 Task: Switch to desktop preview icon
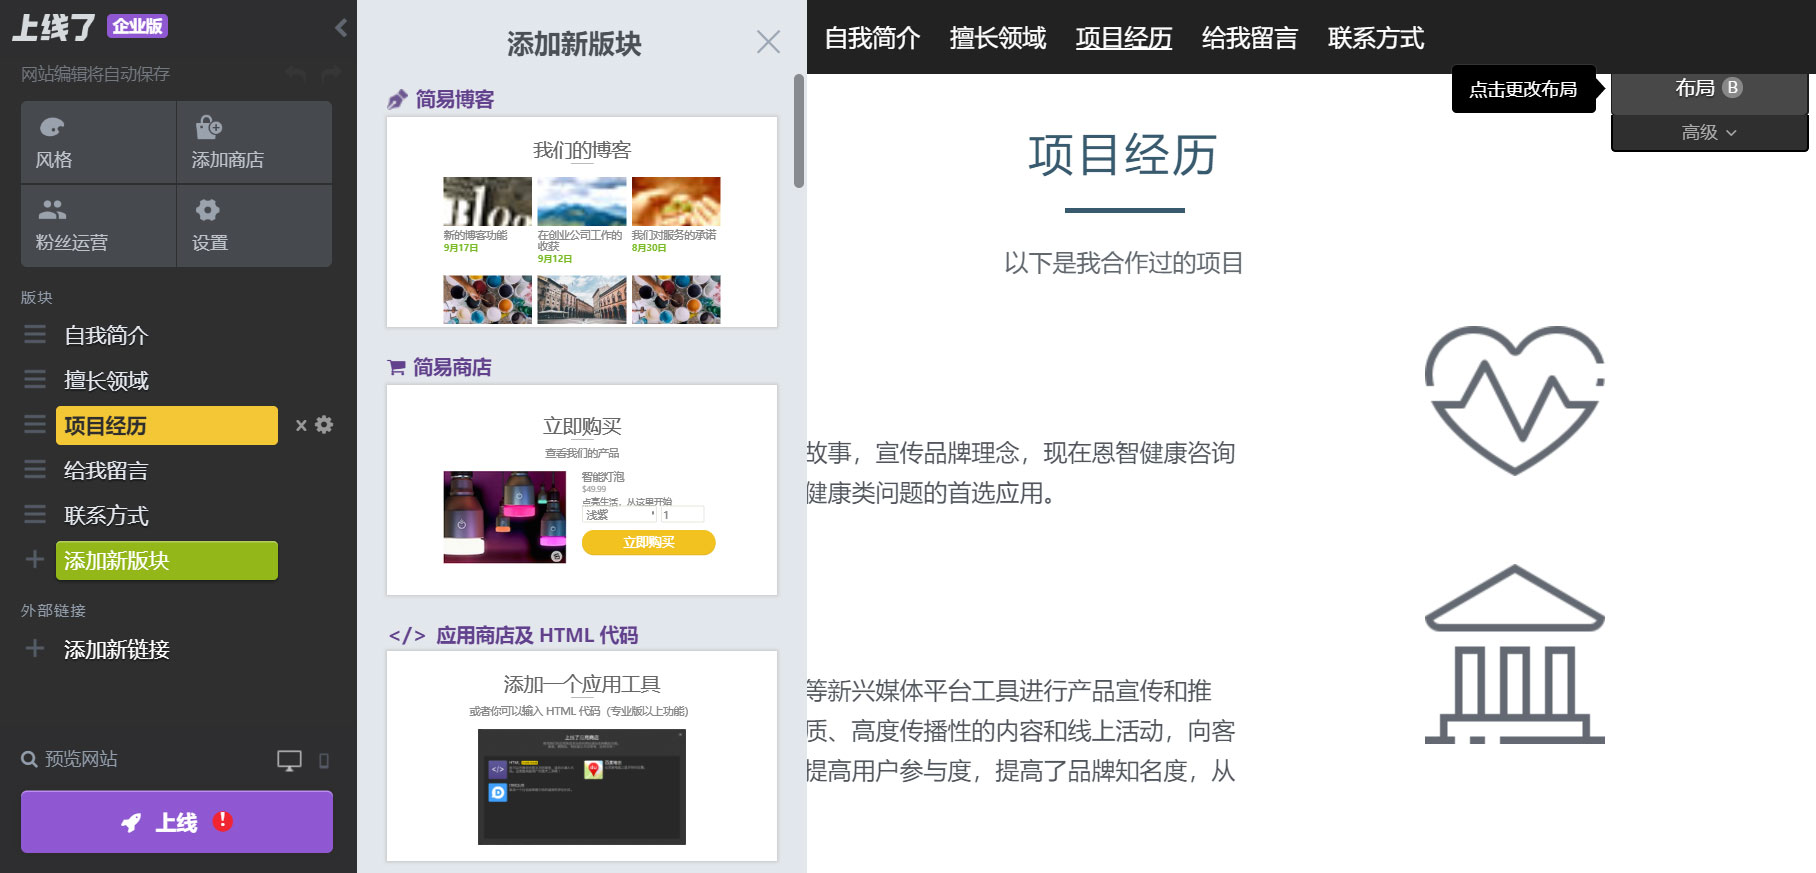click(289, 760)
